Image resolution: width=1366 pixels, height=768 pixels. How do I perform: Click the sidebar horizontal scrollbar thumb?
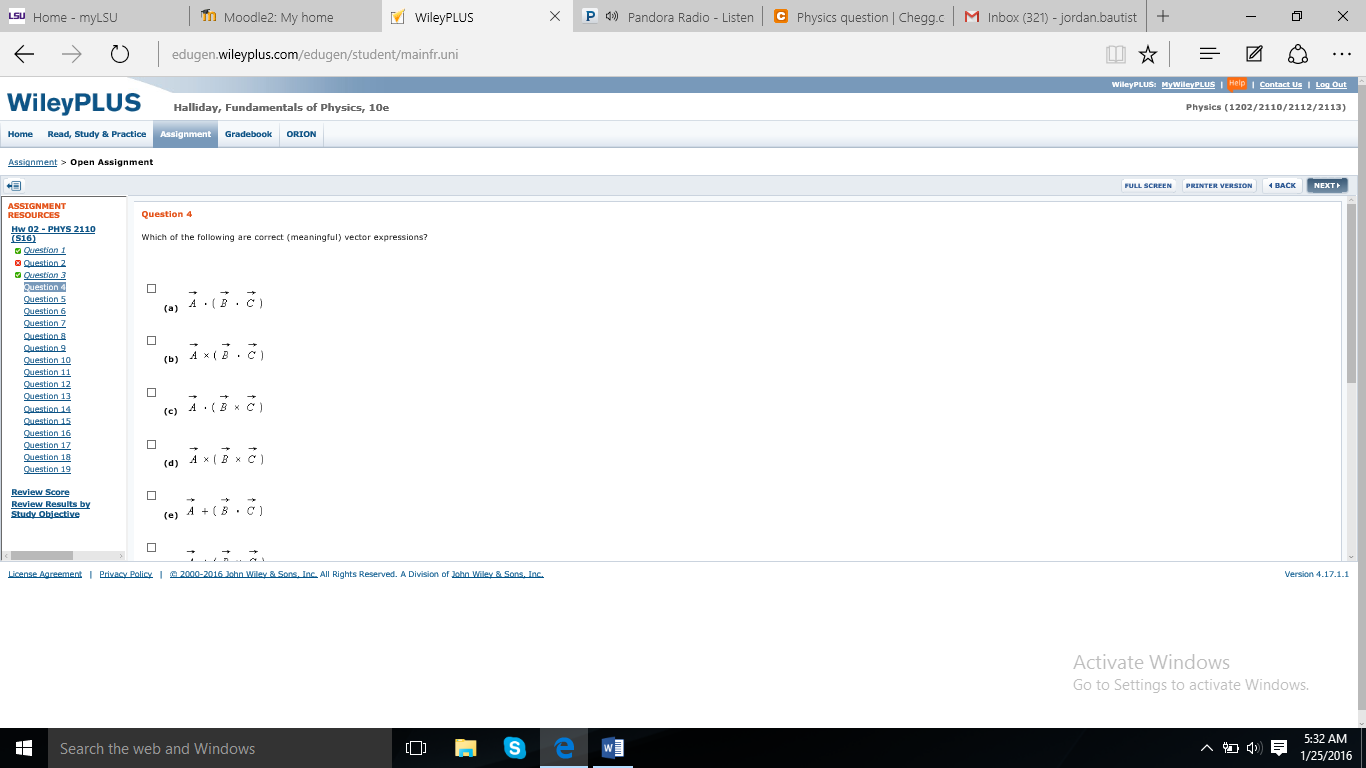42,555
